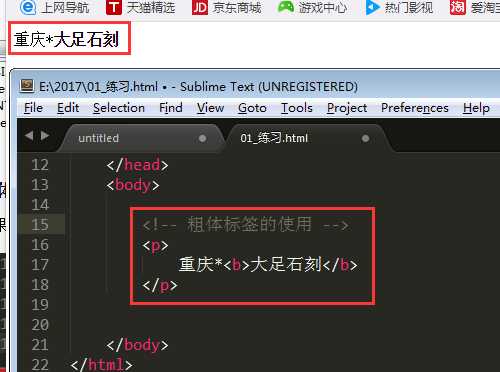Open the Goto menu
Image resolution: width=500 pixels, height=372 pixels.
[x=252, y=108]
